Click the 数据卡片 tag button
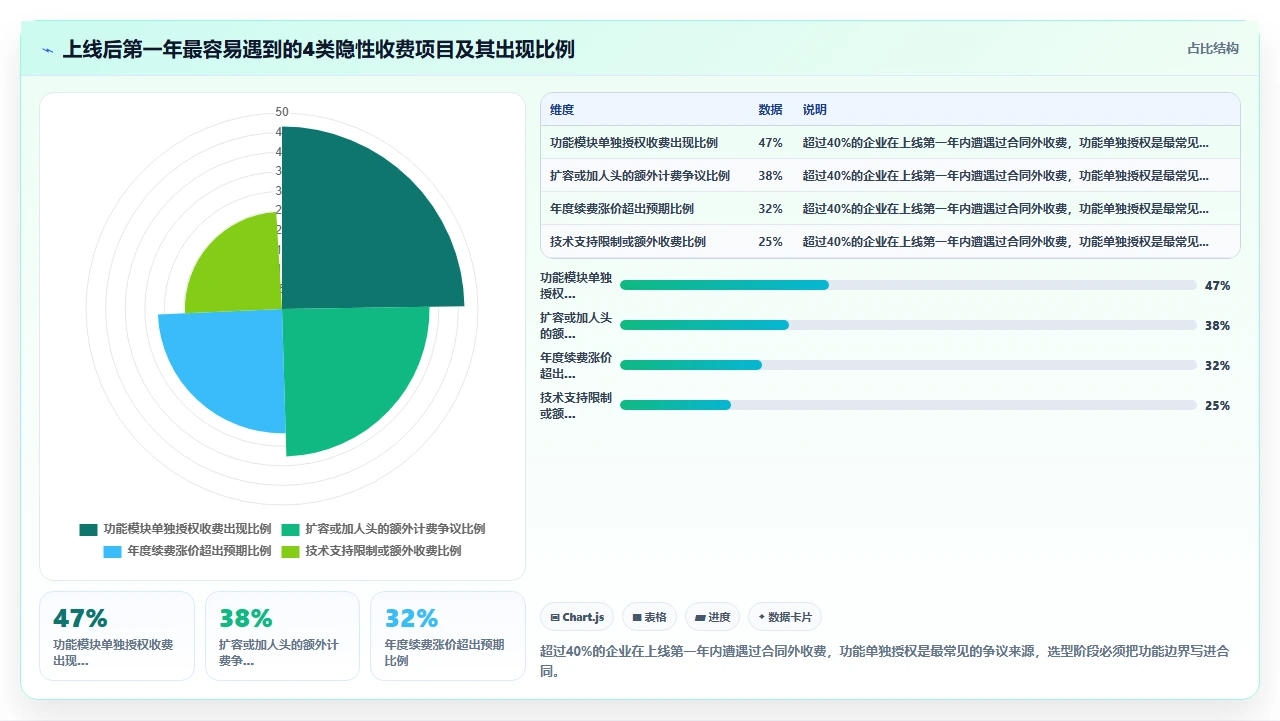Viewport: 1280px width, 721px height. click(x=785, y=617)
